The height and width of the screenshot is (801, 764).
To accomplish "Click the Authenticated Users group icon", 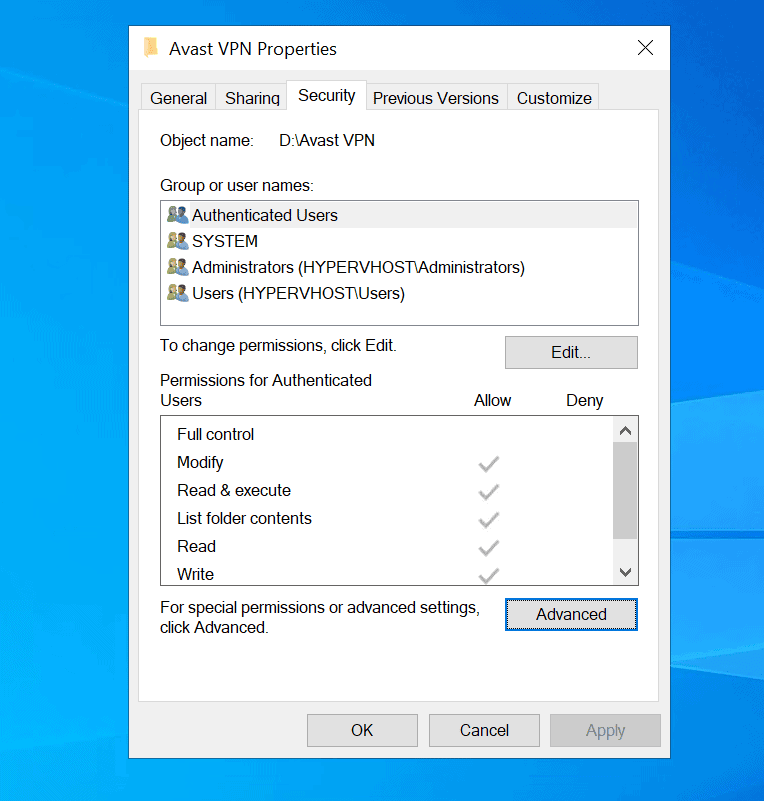I will pyautogui.click(x=178, y=215).
